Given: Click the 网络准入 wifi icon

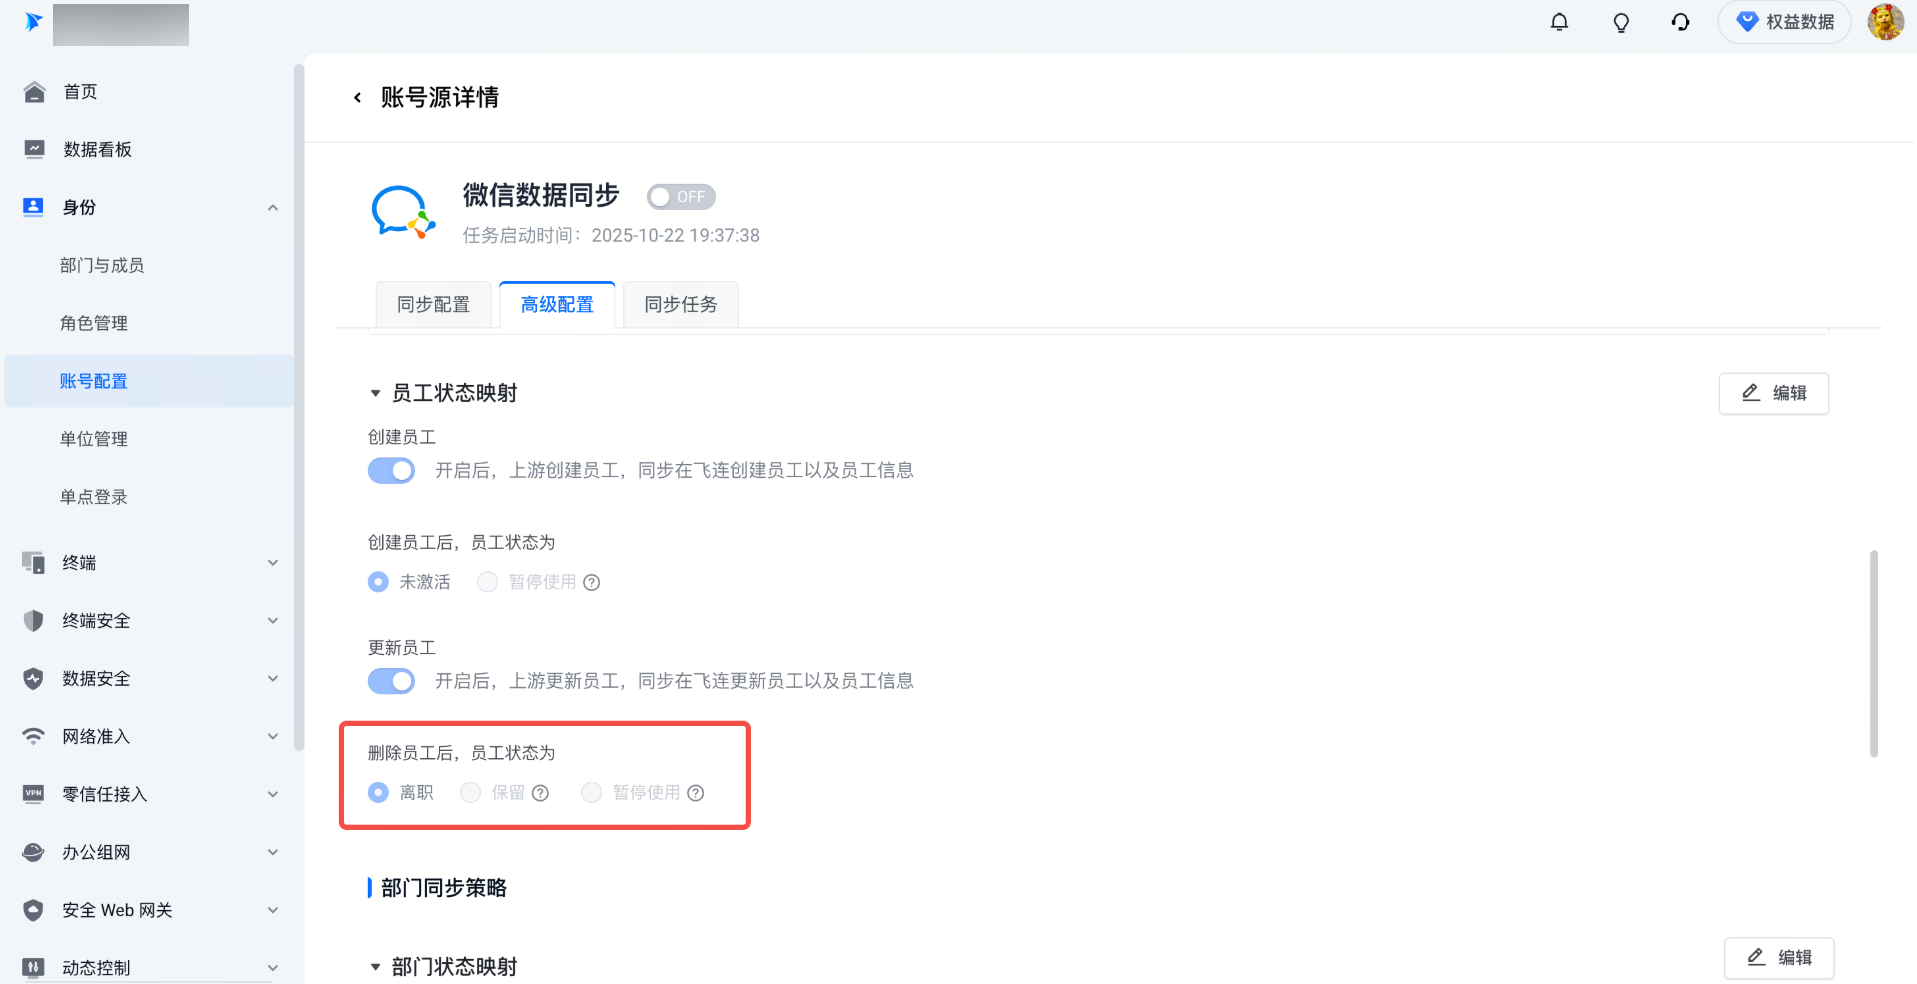Looking at the screenshot, I should click(x=34, y=737).
